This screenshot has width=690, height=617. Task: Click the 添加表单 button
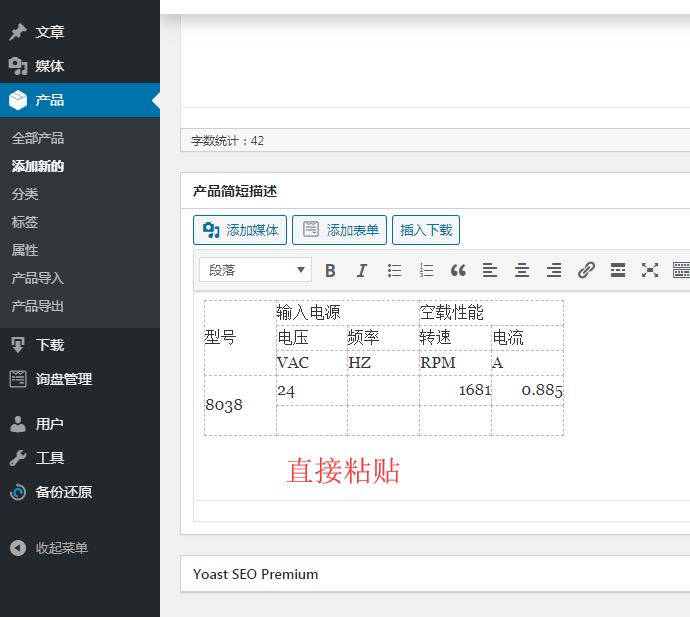[339, 230]
